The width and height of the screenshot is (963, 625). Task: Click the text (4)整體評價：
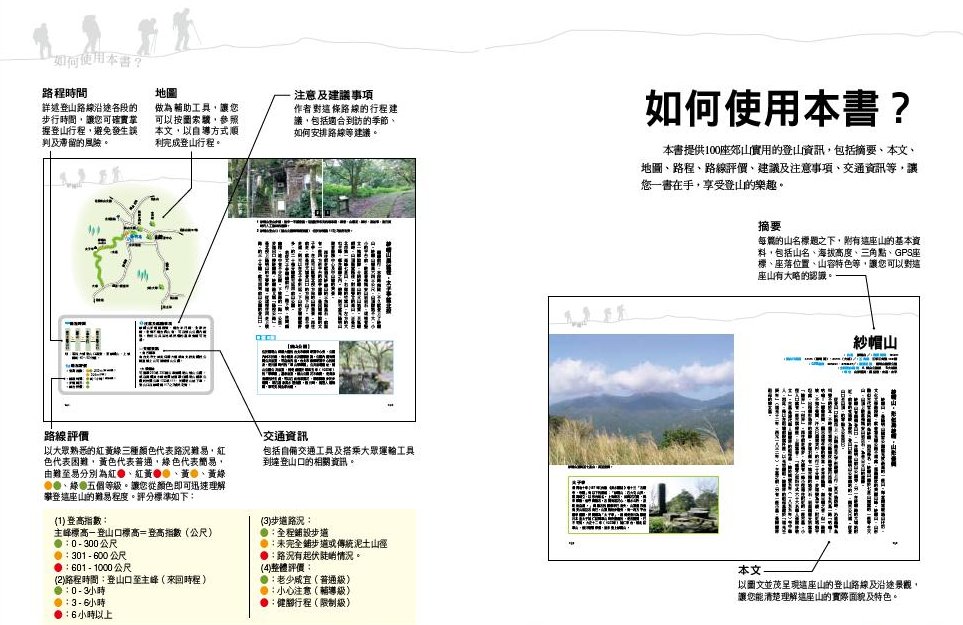point(286,567)
